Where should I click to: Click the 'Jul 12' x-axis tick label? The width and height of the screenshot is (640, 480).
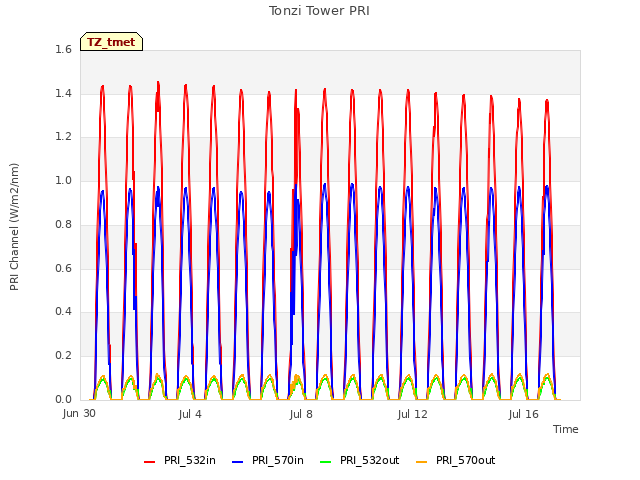(413, 414)
